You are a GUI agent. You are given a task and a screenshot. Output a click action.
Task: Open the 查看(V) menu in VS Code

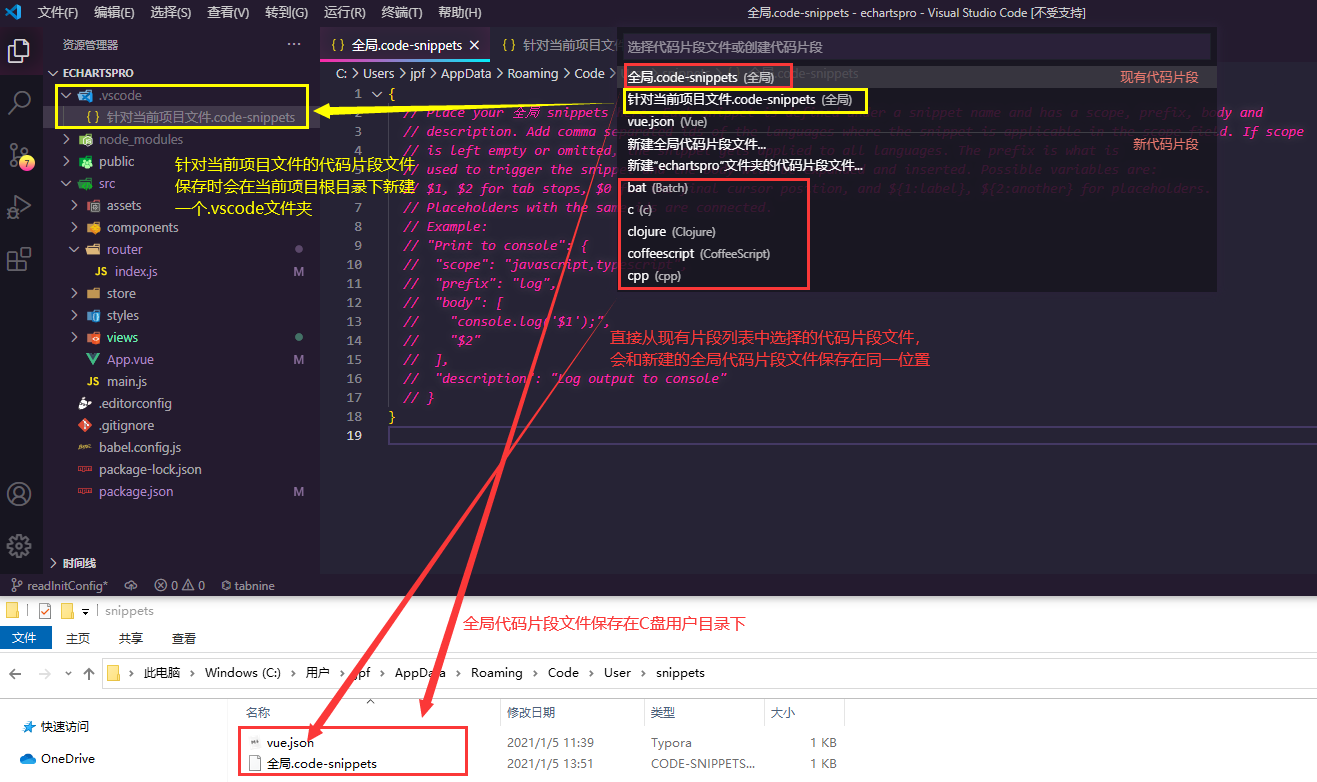point(228,13)
